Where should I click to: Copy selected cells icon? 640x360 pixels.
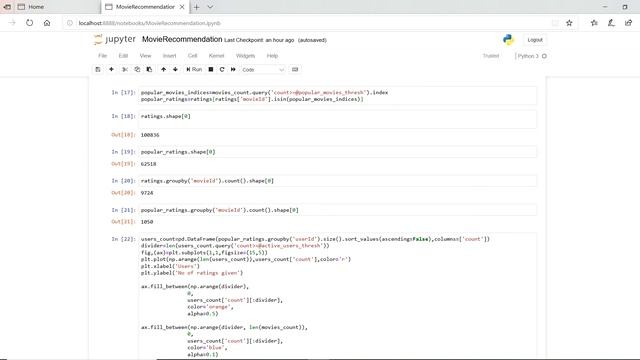pos(137,69)
